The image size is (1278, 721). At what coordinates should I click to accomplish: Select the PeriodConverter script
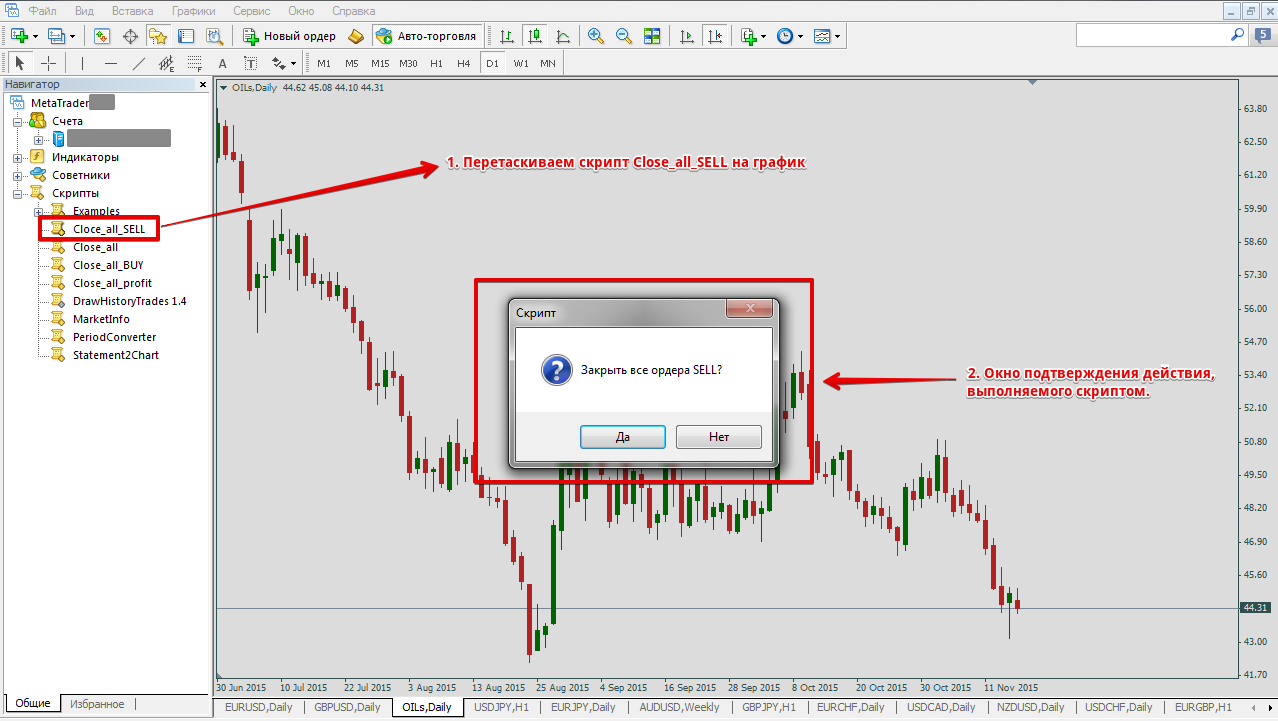coord(114,337)
